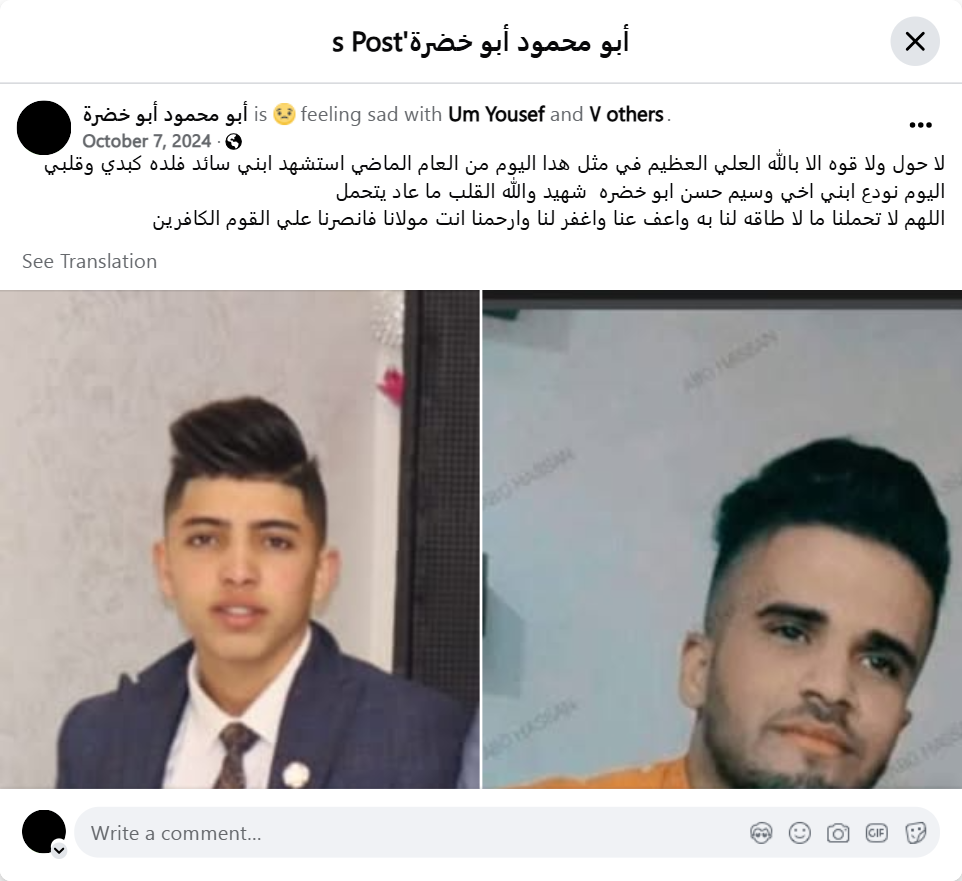Attach a photo using the camera icon
This screenshot has width=962, height=881.
(x=838, y=833)
